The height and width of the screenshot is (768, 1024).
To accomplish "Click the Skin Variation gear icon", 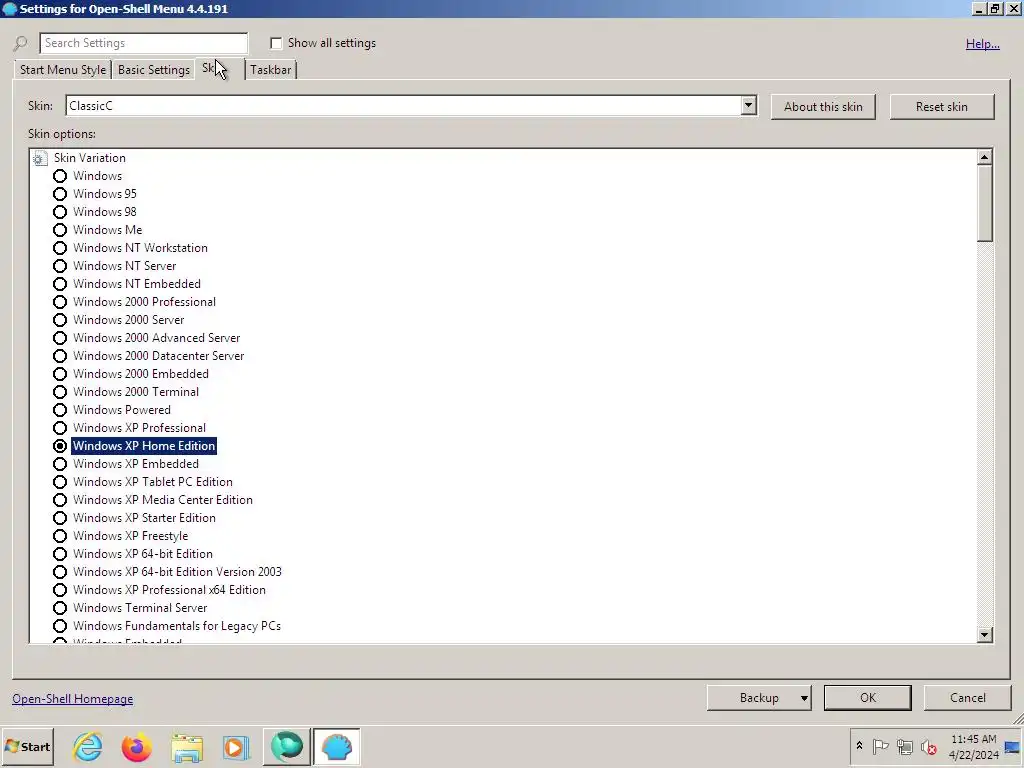I will pos(39,158).
